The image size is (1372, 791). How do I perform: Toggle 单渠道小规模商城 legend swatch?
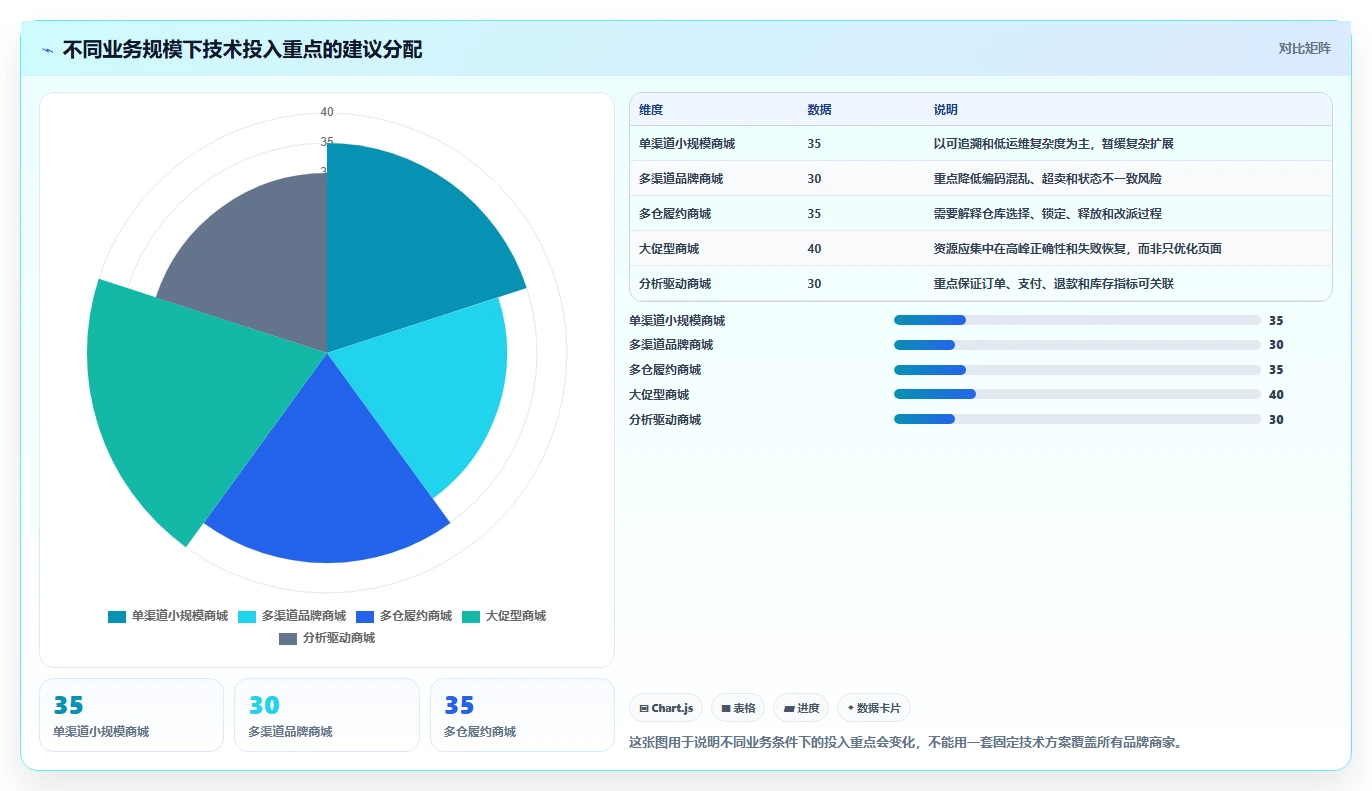[117, 616]
